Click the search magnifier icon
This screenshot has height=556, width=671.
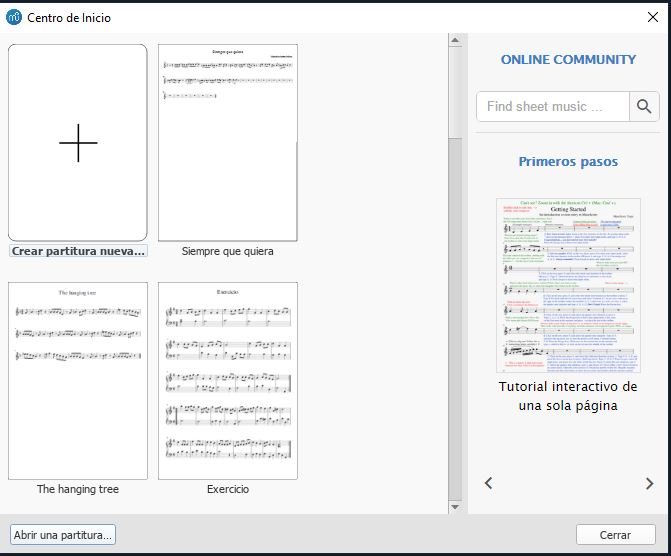[x=644, y=106]
